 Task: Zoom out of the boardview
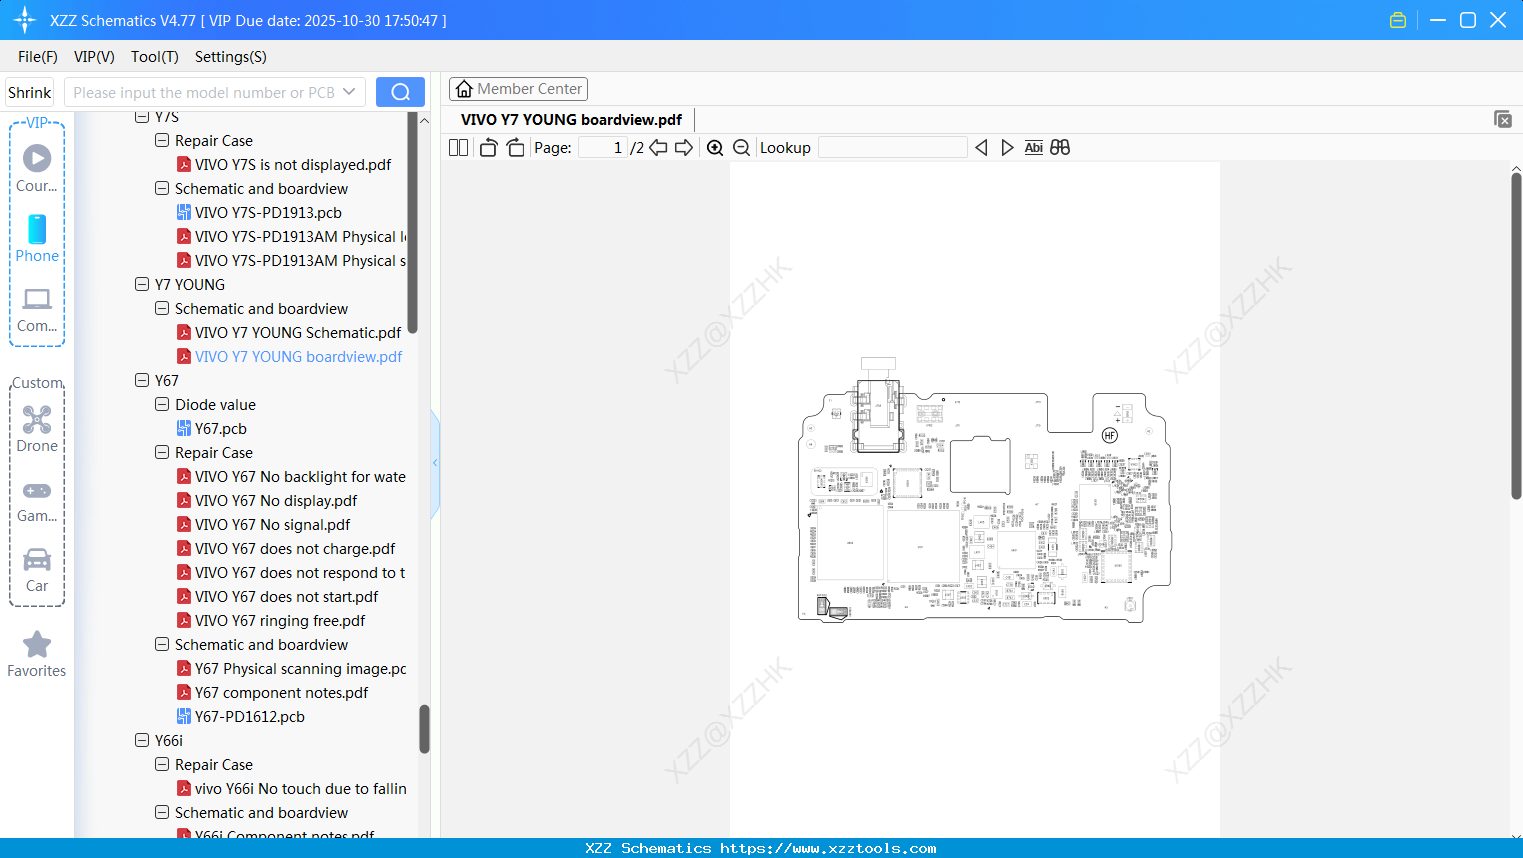click(x=742, y=148)
